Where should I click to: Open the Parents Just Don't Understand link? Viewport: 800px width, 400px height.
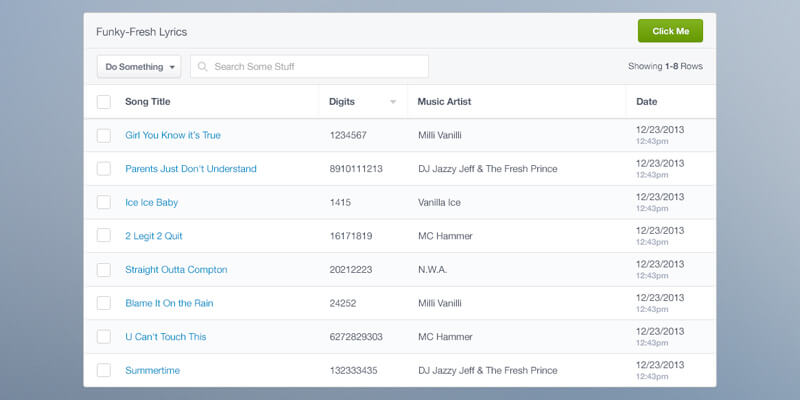(190, 169)
